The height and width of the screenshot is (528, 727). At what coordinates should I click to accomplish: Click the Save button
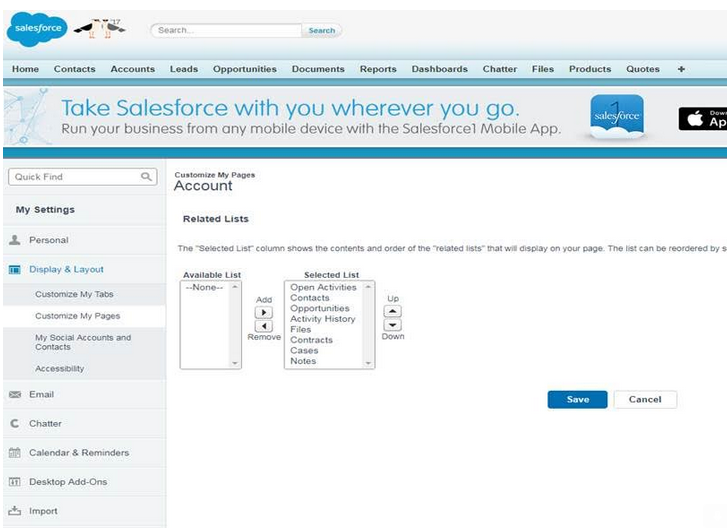577,400
